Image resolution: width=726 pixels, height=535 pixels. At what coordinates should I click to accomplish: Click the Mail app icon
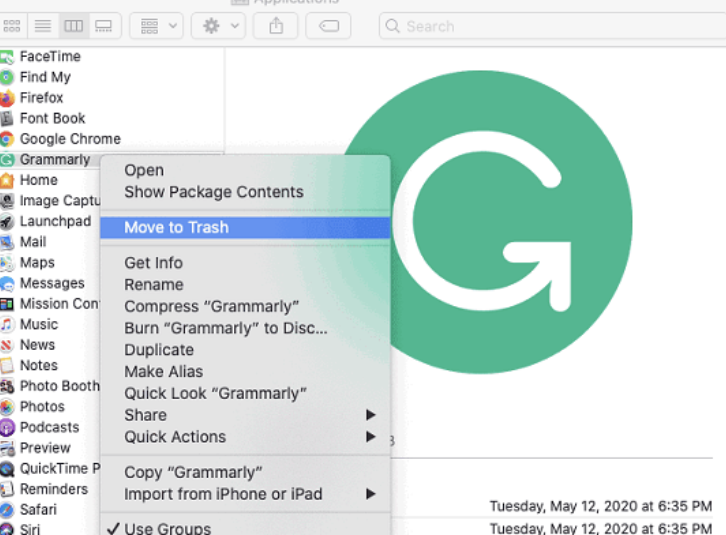pyautogui.click(x=7, y=242)
